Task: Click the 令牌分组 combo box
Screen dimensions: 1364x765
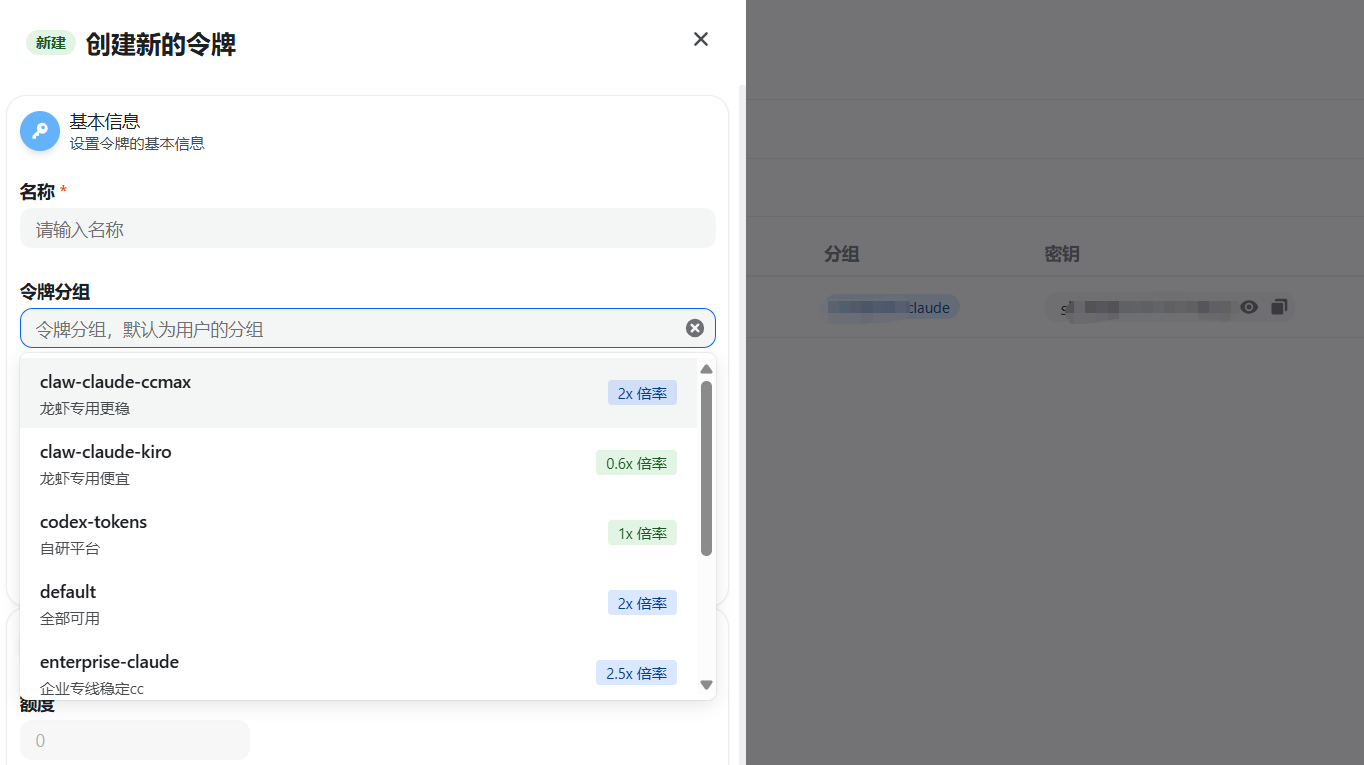Action: 368,328
